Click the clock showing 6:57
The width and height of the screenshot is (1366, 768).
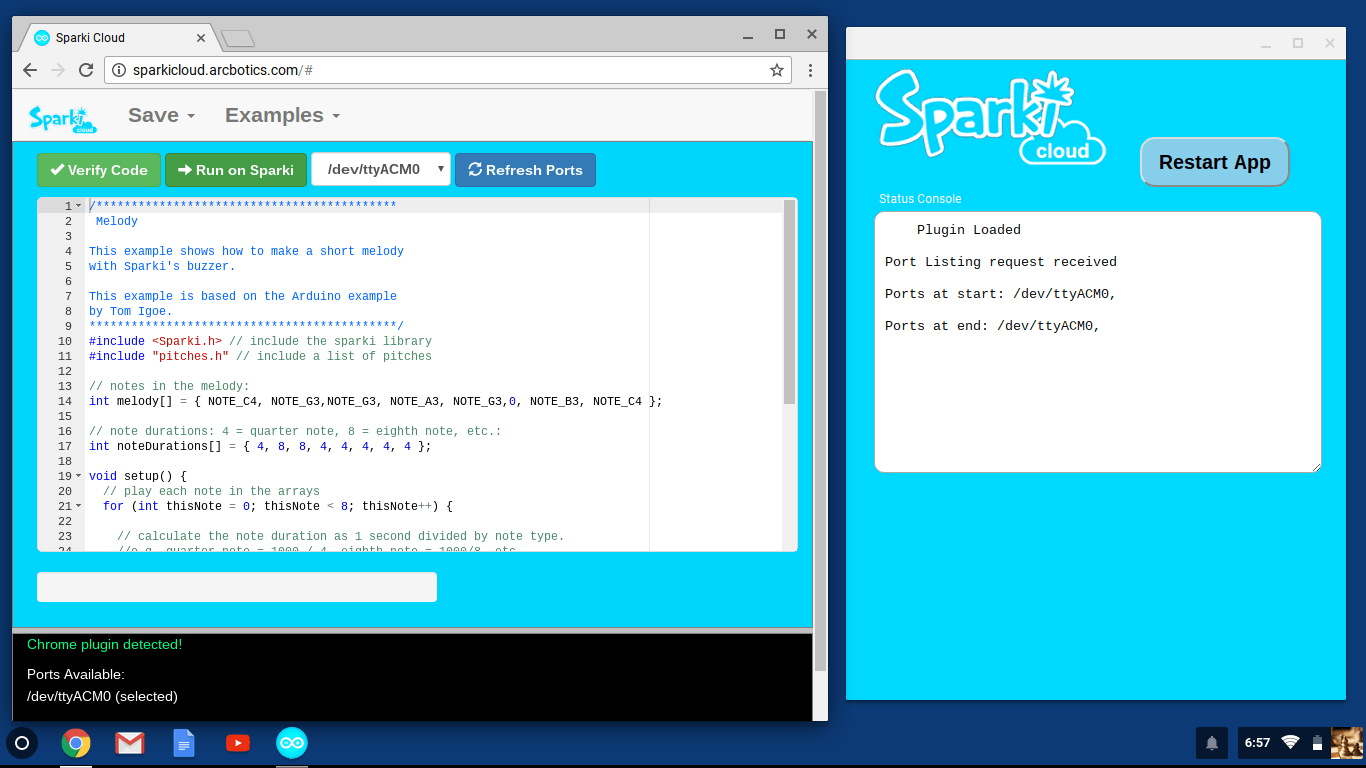[x=1257, y=743]
